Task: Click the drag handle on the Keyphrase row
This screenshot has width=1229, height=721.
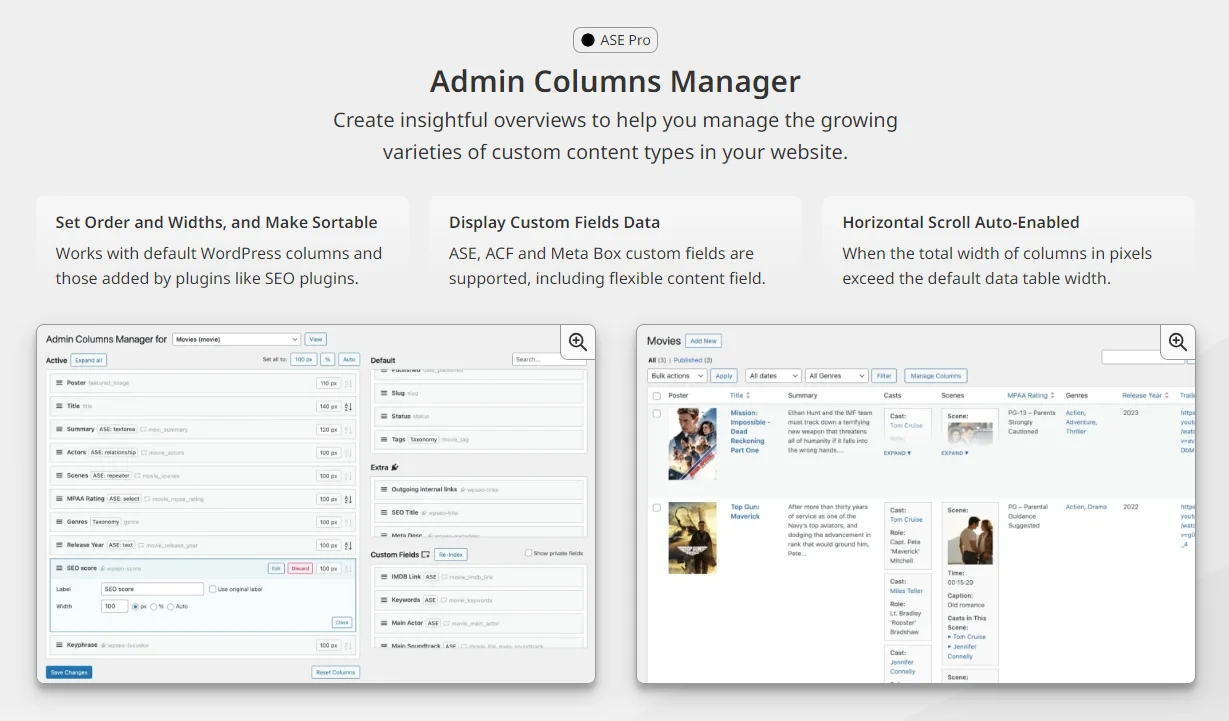Action: coord(59,645)
